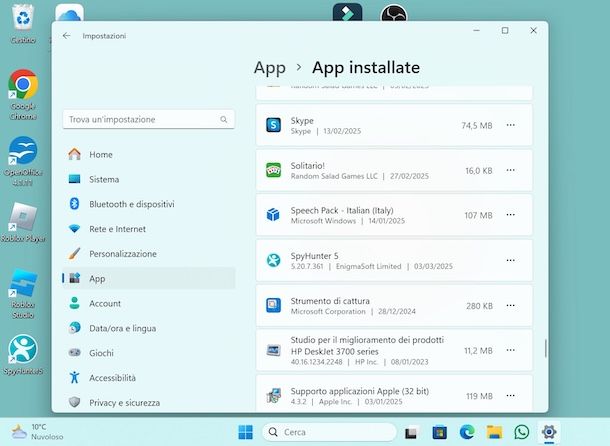The height and width of the screenshot is (446, 610).
Task: Click Strumento di cattura size 280 KB
Action: (479, 306)
